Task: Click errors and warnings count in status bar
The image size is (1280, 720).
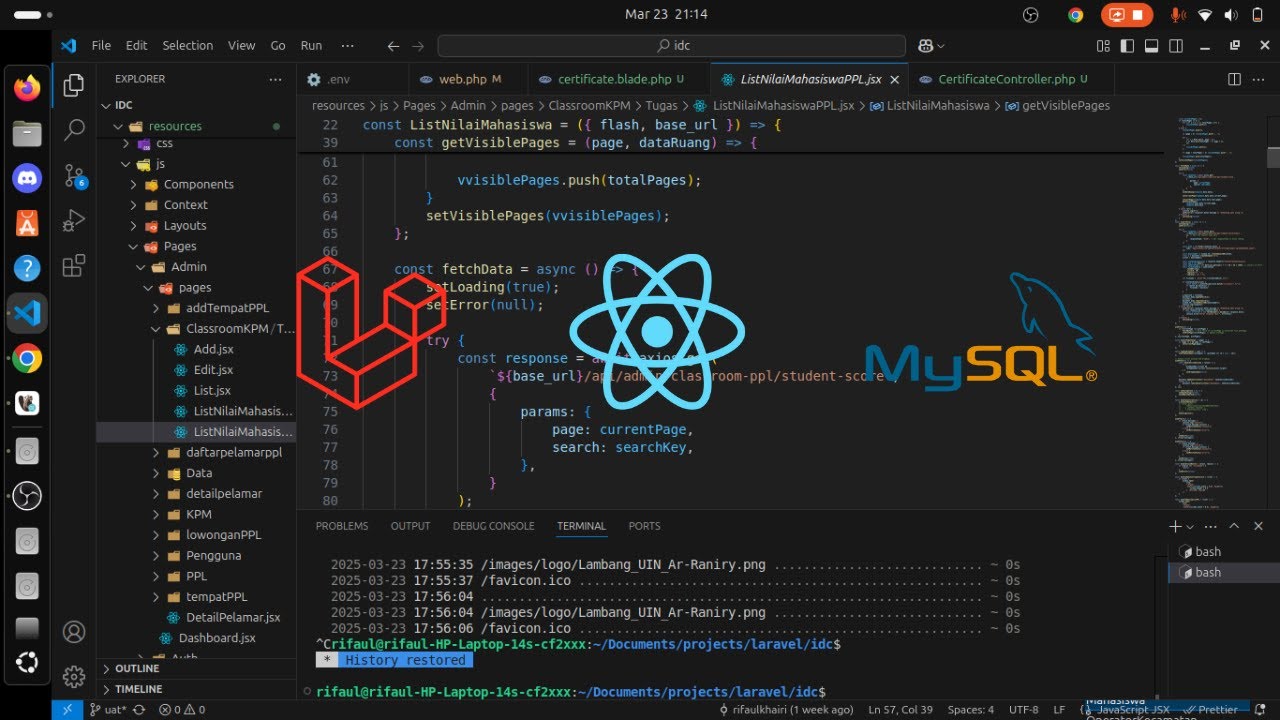Action: click(x=182, y=709)
